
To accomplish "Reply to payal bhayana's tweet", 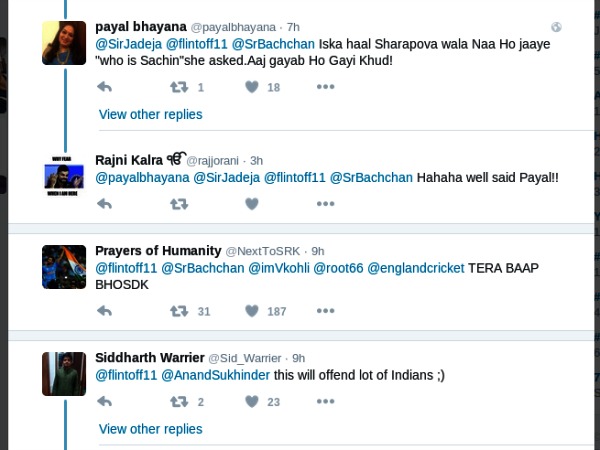I will [x=104, y=87].
